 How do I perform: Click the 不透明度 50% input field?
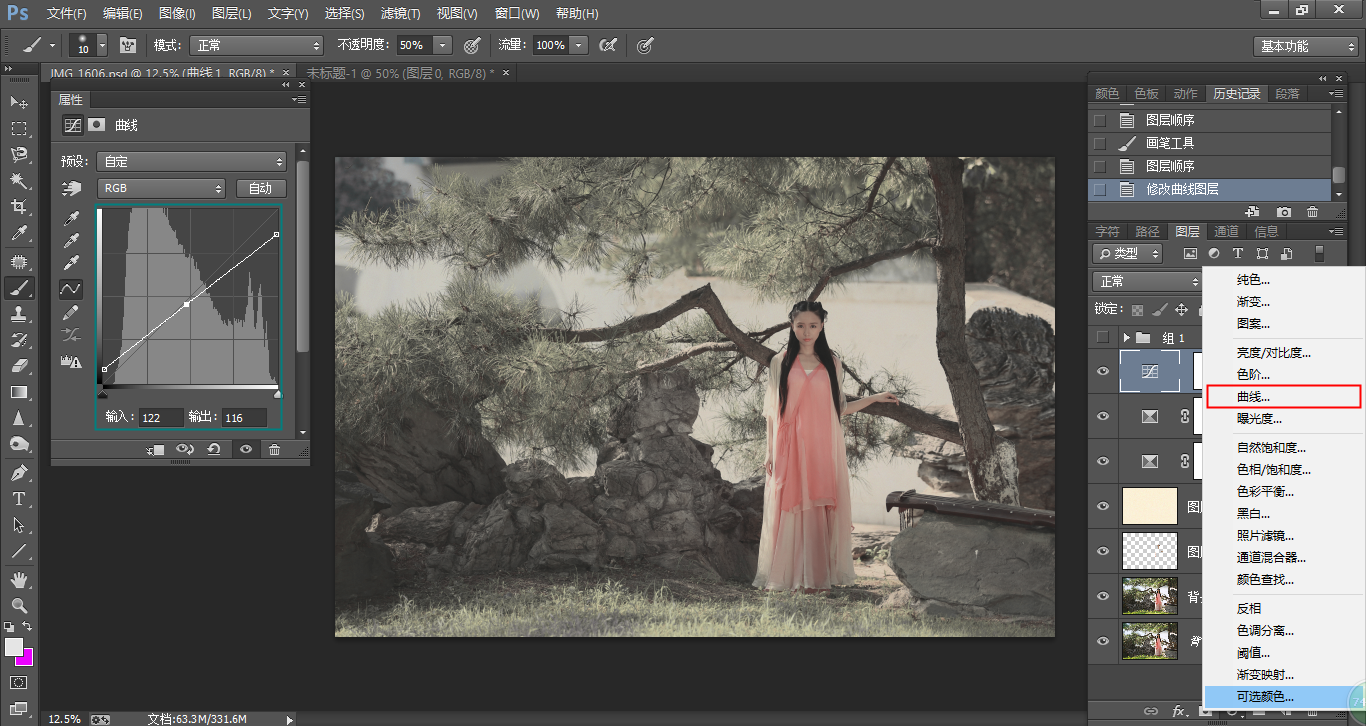(413, 45)
